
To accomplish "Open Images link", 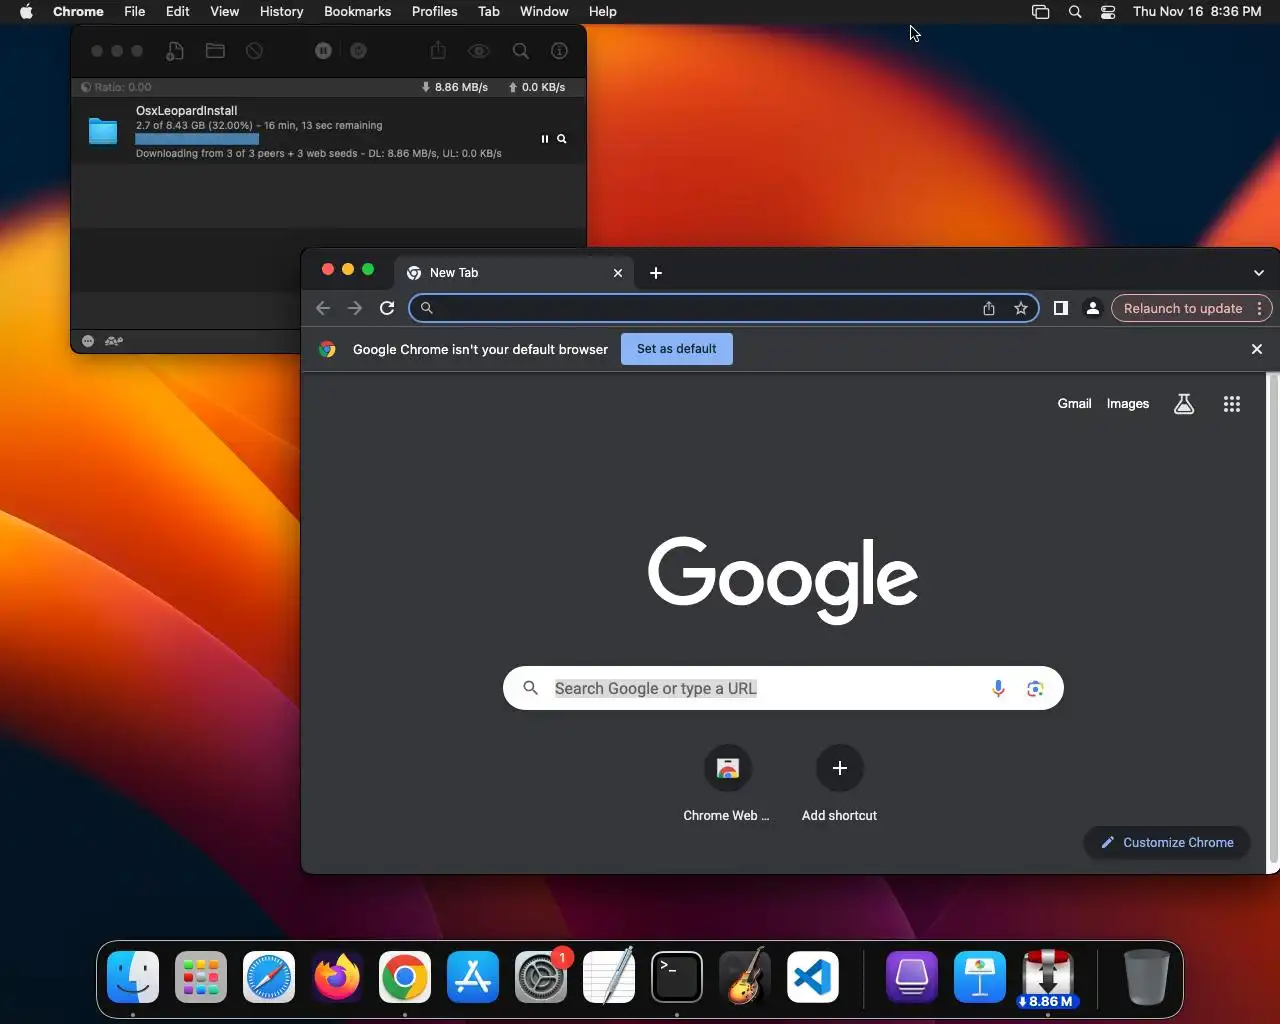I will click(x=1128, y=404).
